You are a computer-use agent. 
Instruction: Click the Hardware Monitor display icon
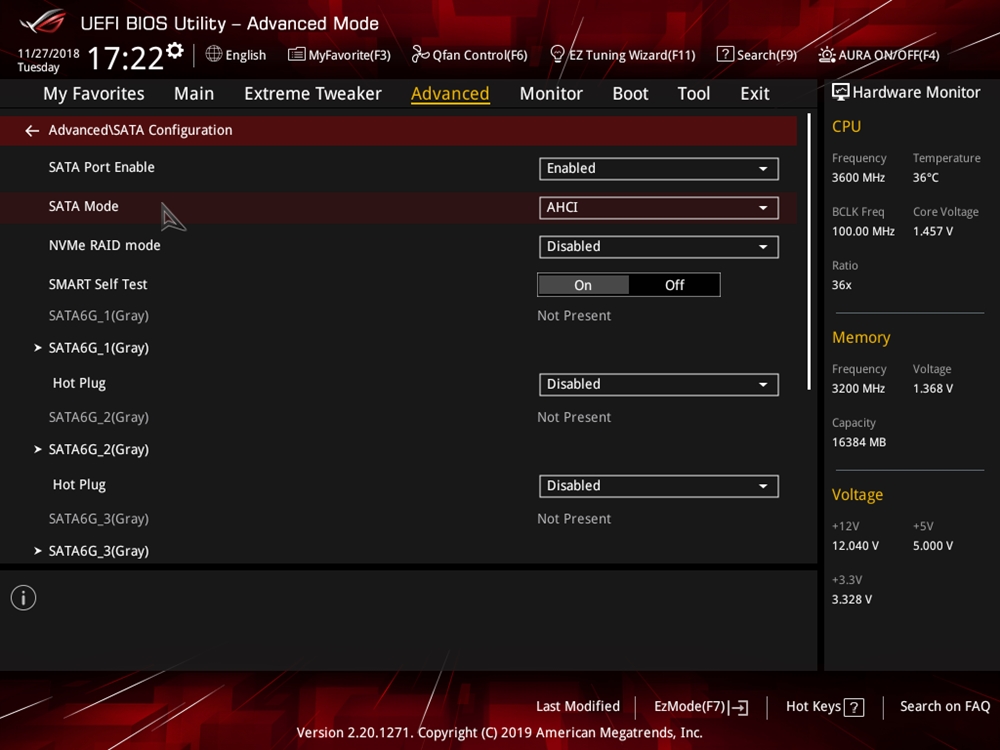click(841, 92)
